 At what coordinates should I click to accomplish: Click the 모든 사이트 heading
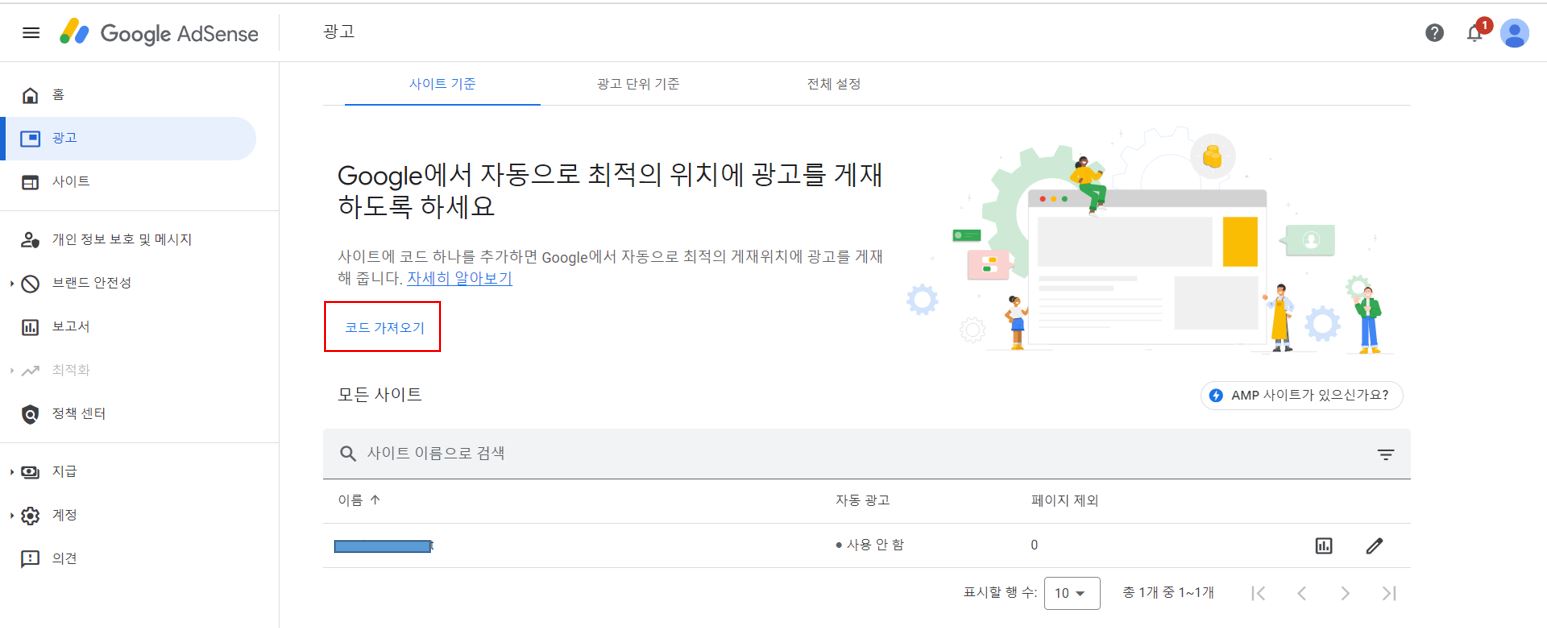(380, 395)
